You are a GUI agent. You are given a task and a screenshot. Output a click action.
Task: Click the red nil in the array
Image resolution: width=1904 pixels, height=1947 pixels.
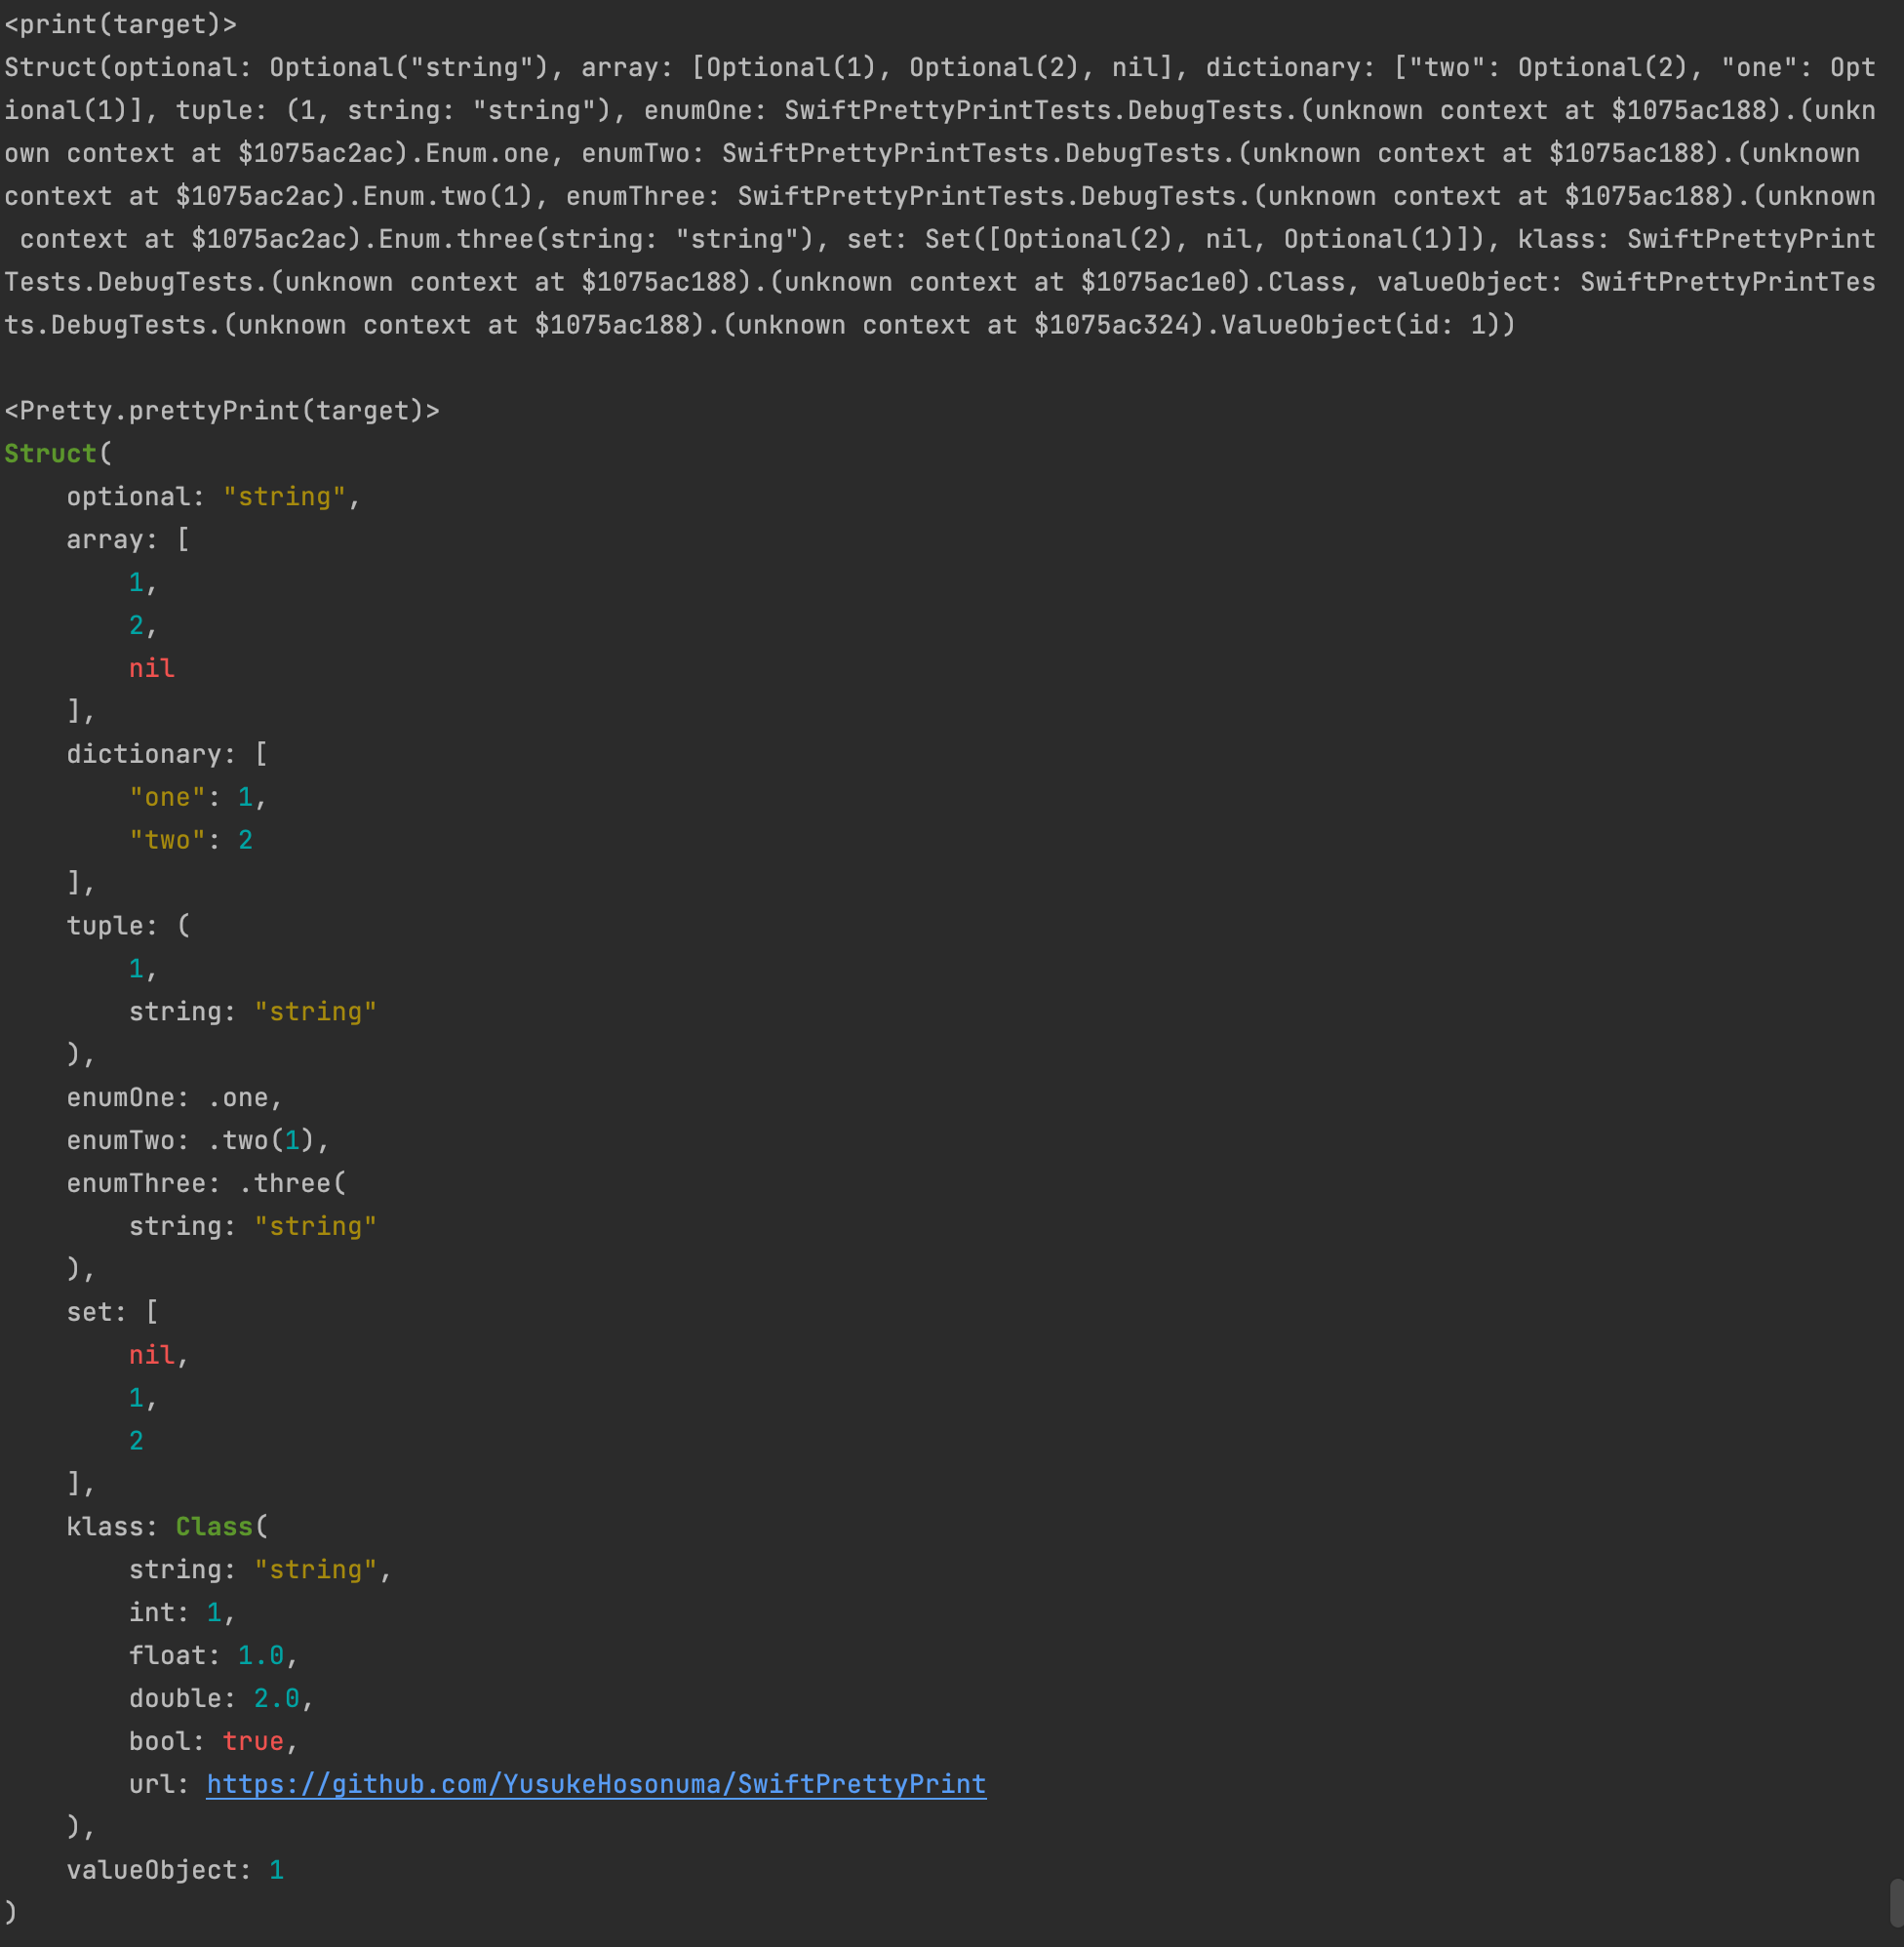(x=152, y=669)
